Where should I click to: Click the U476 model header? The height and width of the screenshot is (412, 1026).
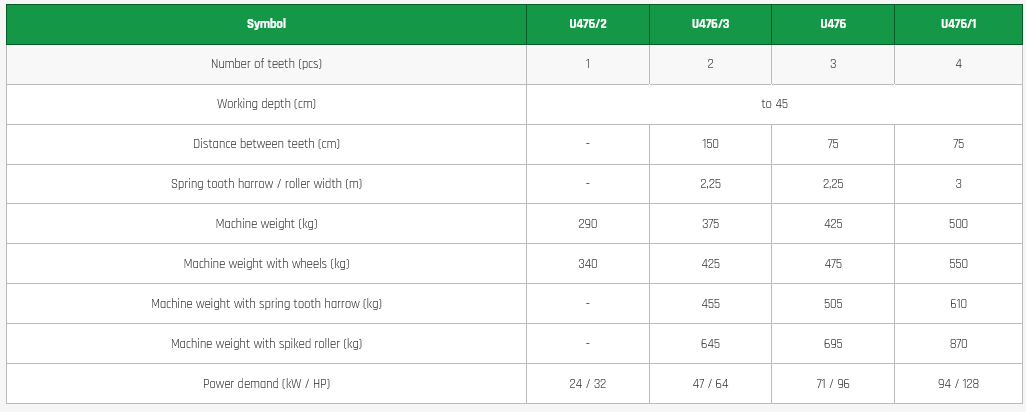pyautogui.click(x=833, y=24)
